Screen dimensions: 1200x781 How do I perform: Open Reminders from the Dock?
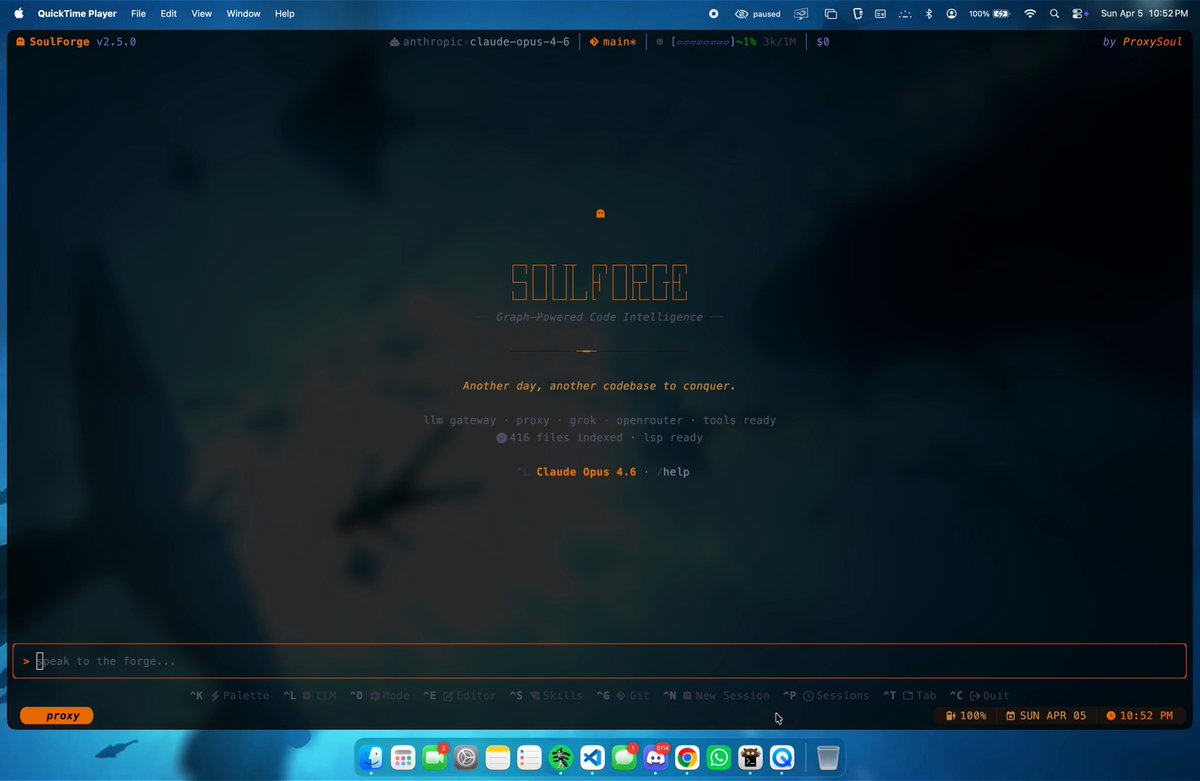tap(529, 759)
